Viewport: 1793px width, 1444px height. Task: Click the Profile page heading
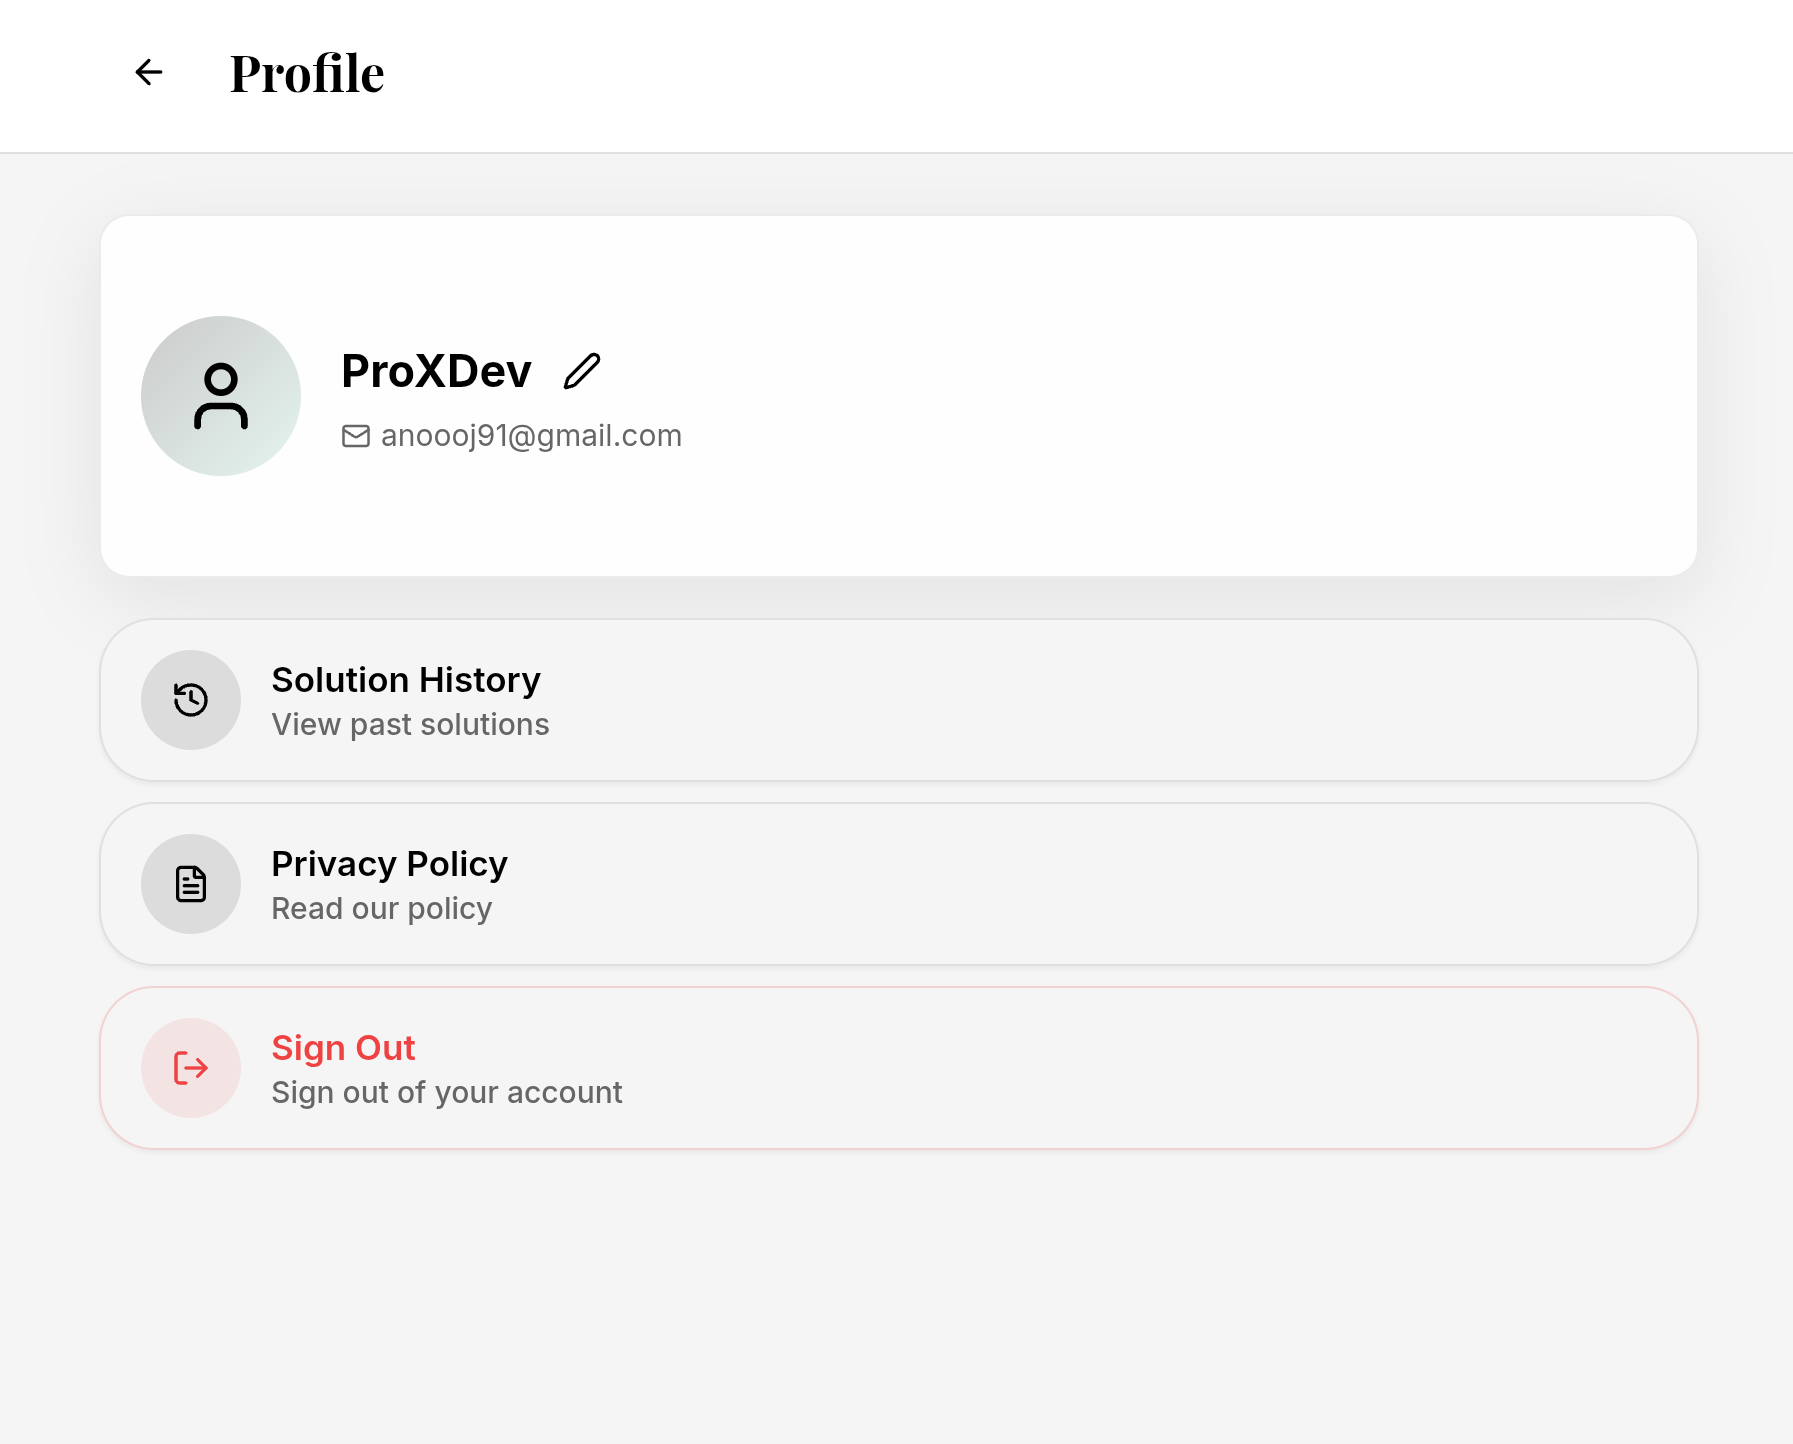click(x=307, y=73)
